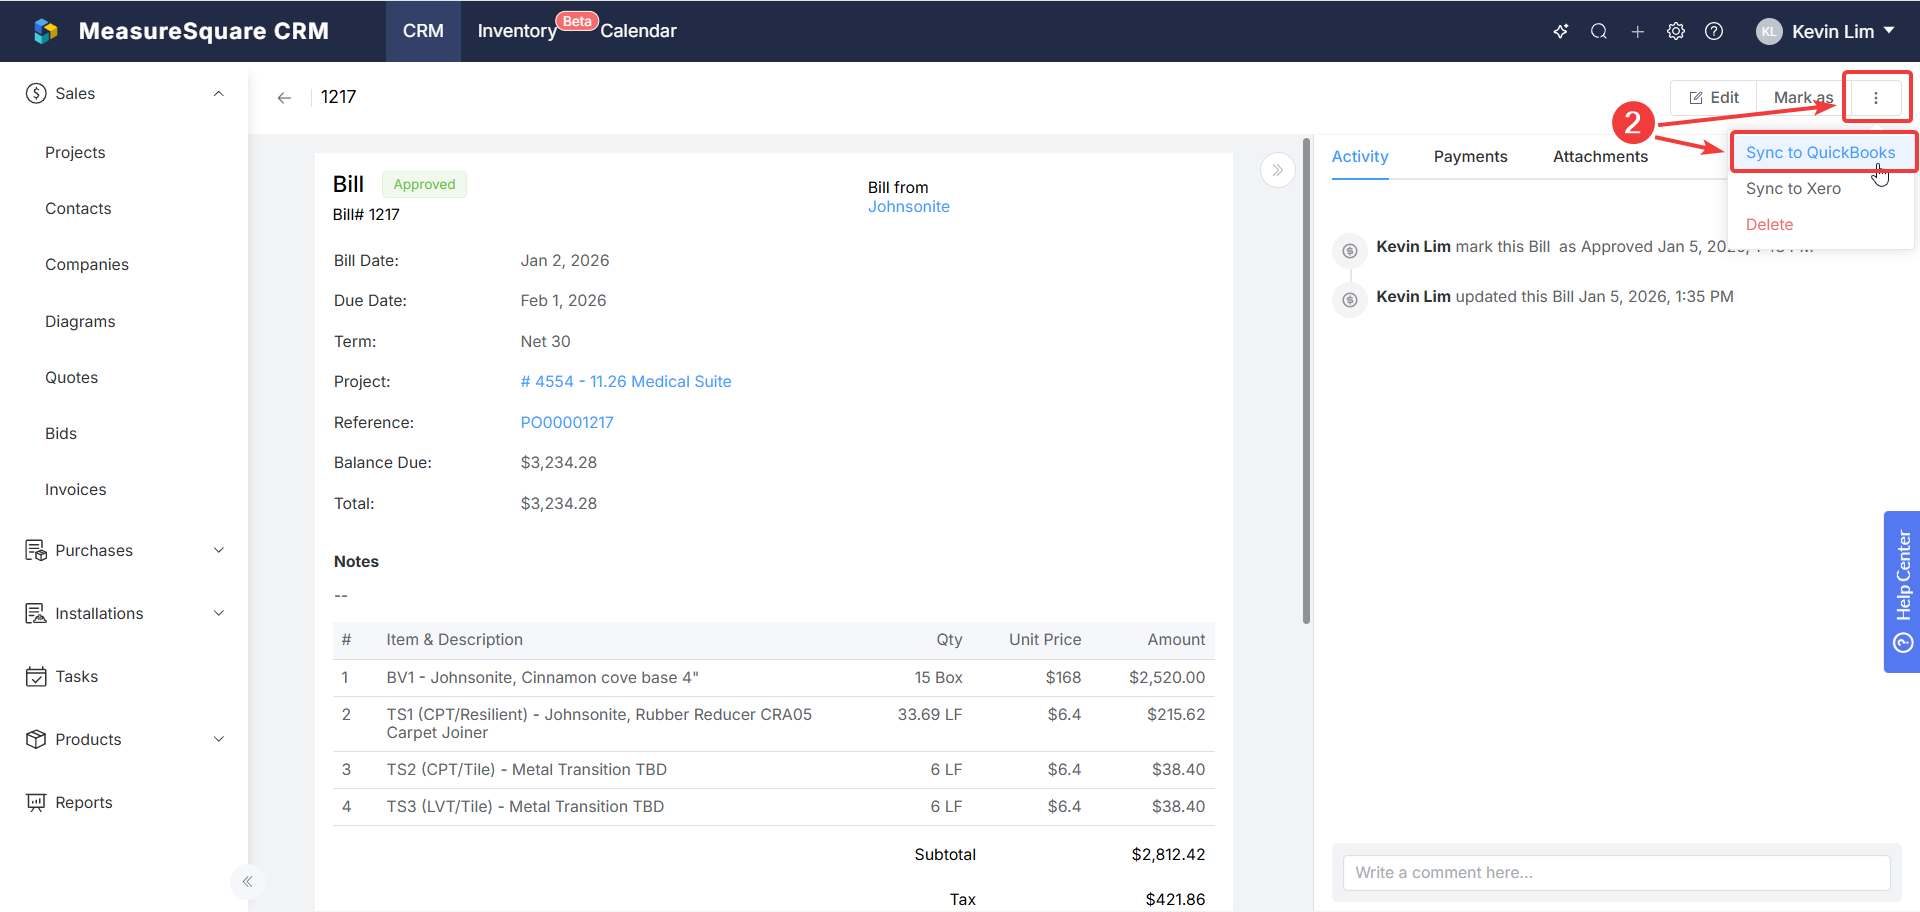Click the Term value Net 30

click(545, 341)
